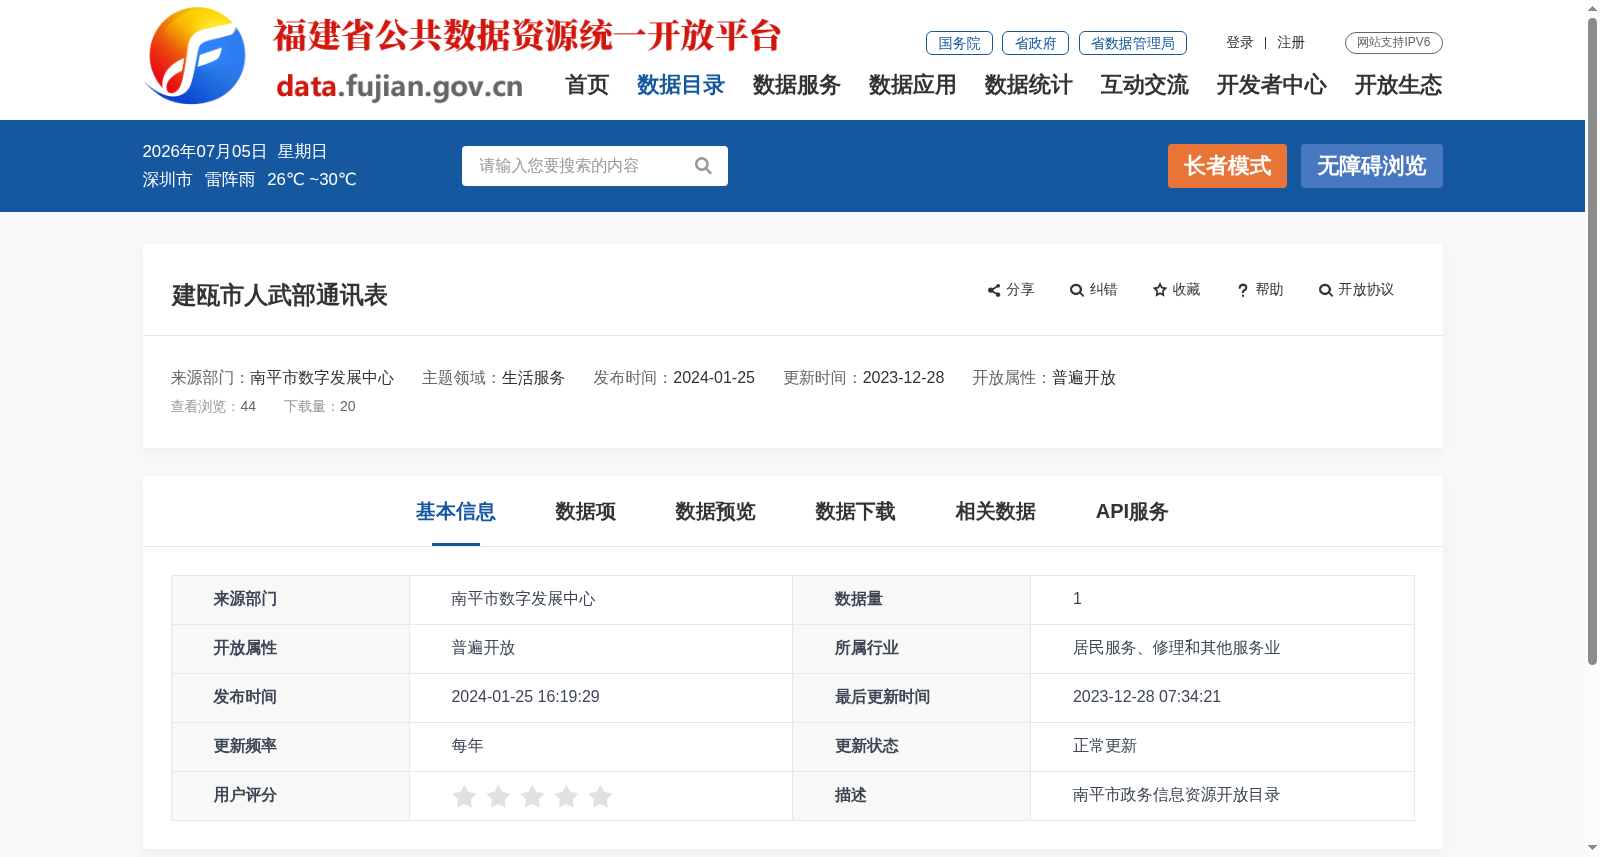Switch to the 相关数据 tab
The width and height of the screenshot is (1600, 857).
996,512
